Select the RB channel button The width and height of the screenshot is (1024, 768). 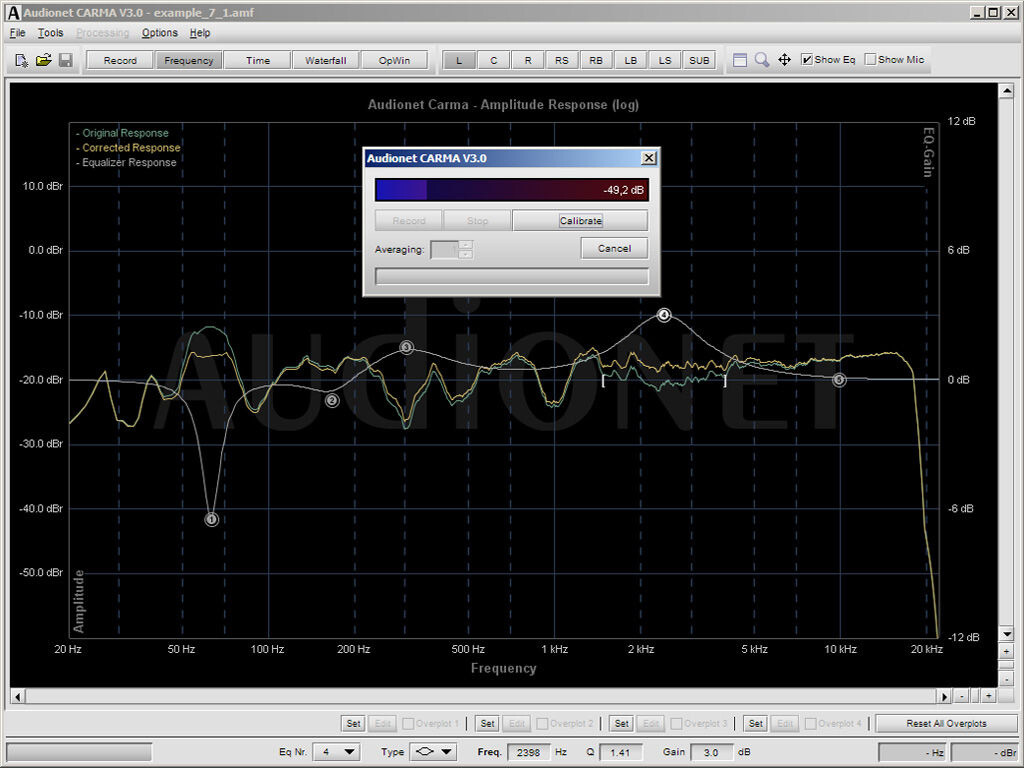(596, 60)
